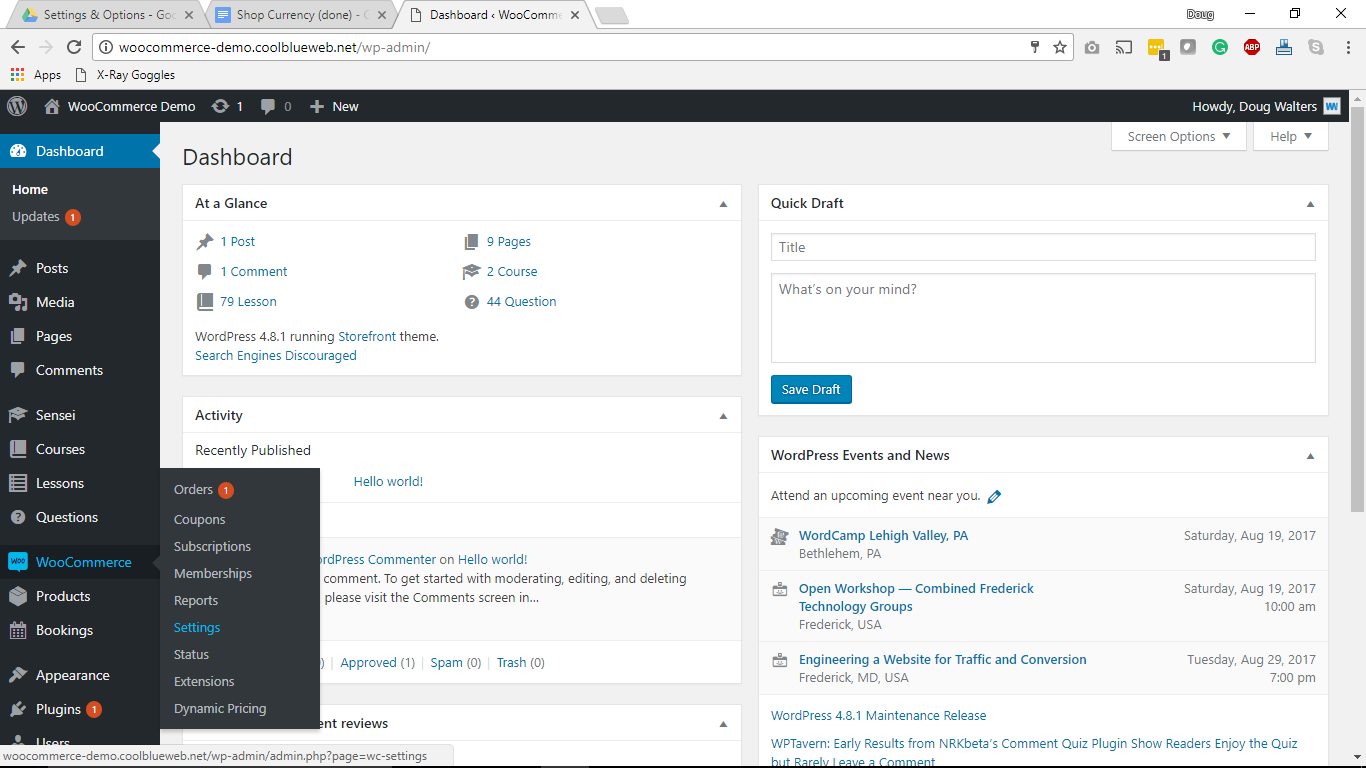
Task: Click the Courses book icon in sidebar
Action: pyautogui.click(x=18, y=449)
